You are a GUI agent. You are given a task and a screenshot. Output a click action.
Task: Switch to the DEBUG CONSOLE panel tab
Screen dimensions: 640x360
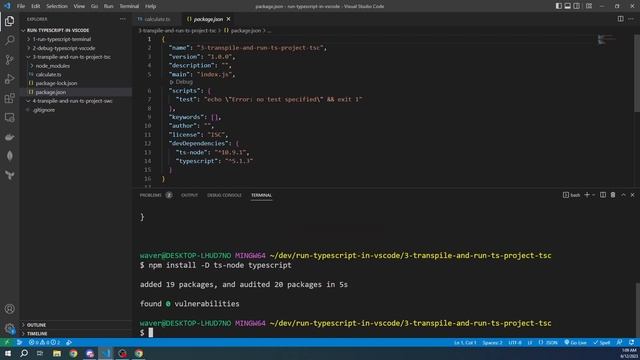coord(224,195)
